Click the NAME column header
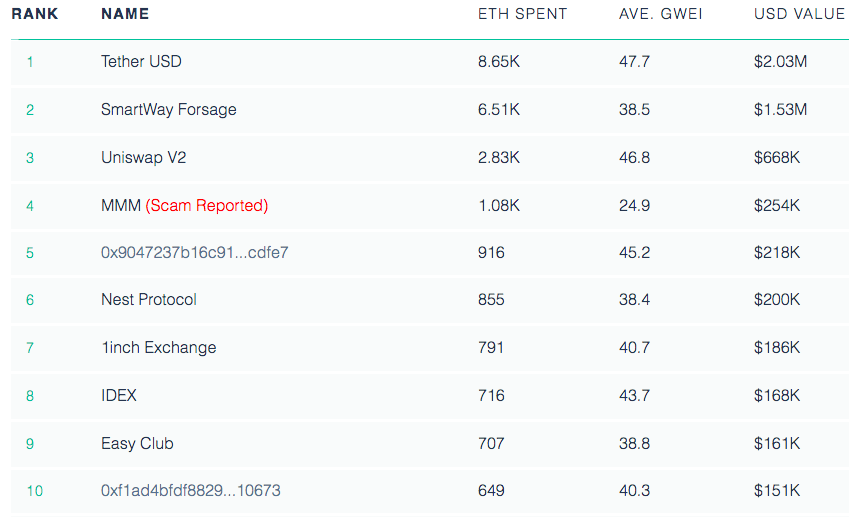 coord(125,14)
